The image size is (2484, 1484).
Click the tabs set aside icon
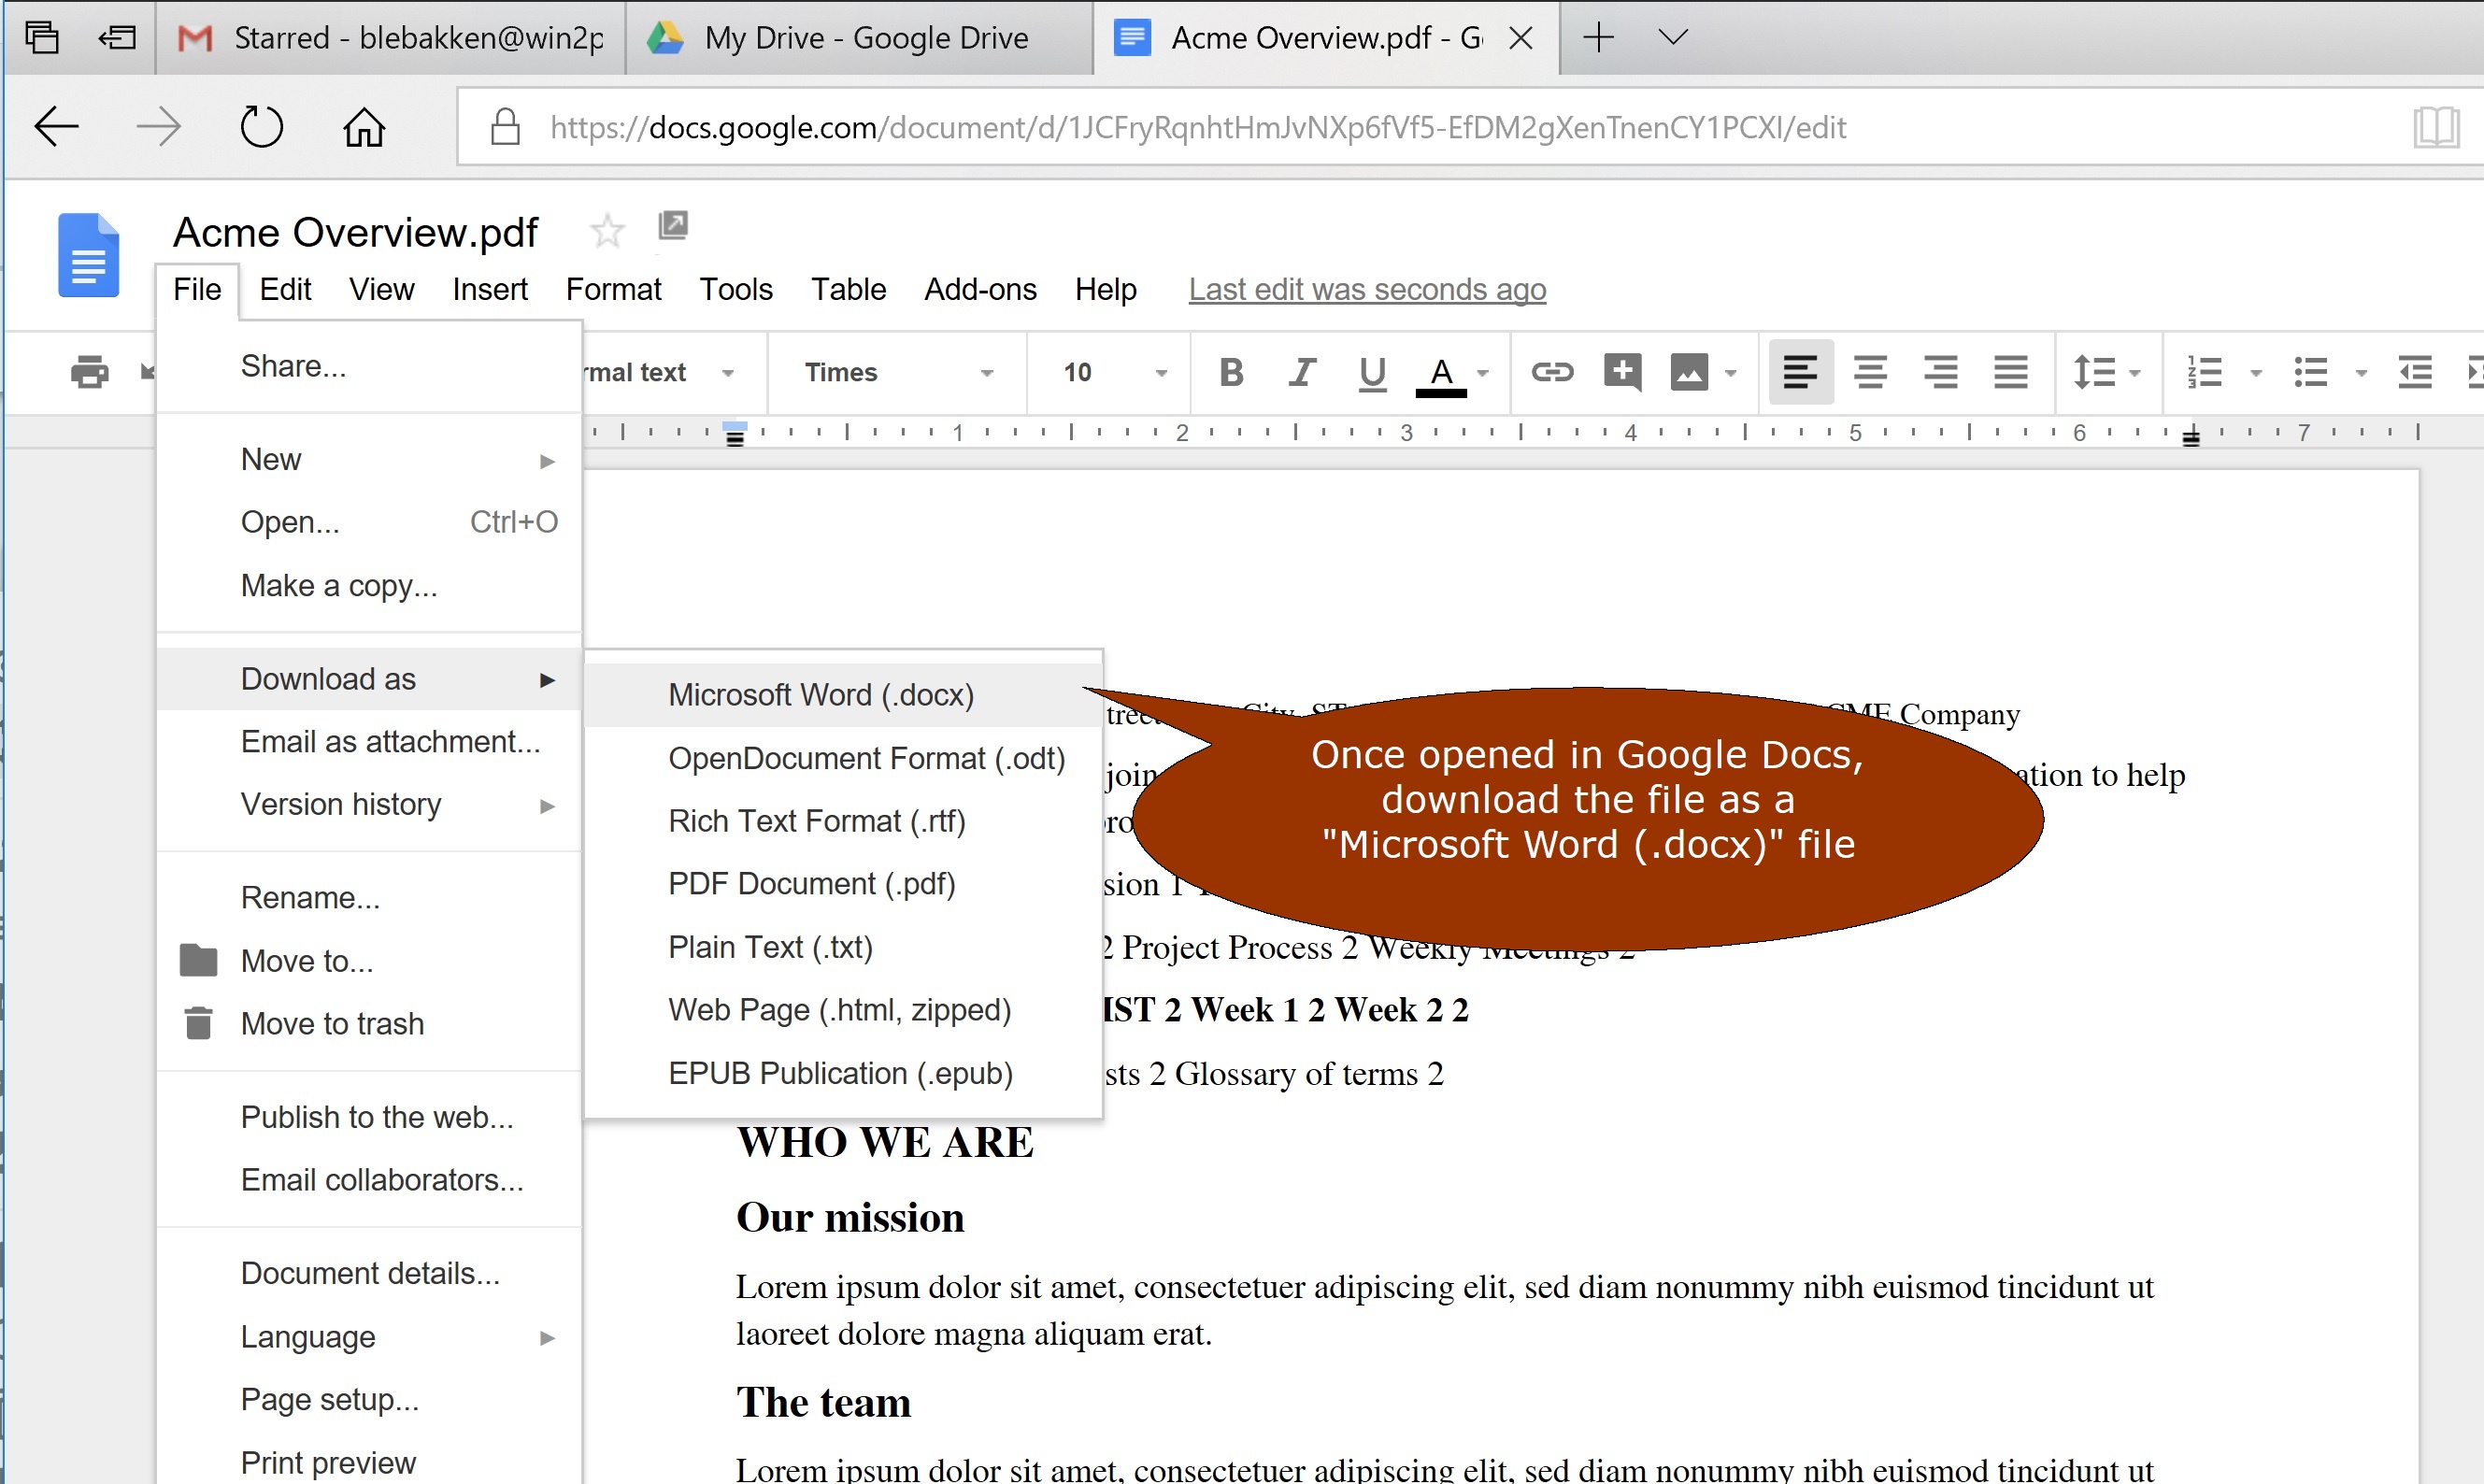click(41, 37)
